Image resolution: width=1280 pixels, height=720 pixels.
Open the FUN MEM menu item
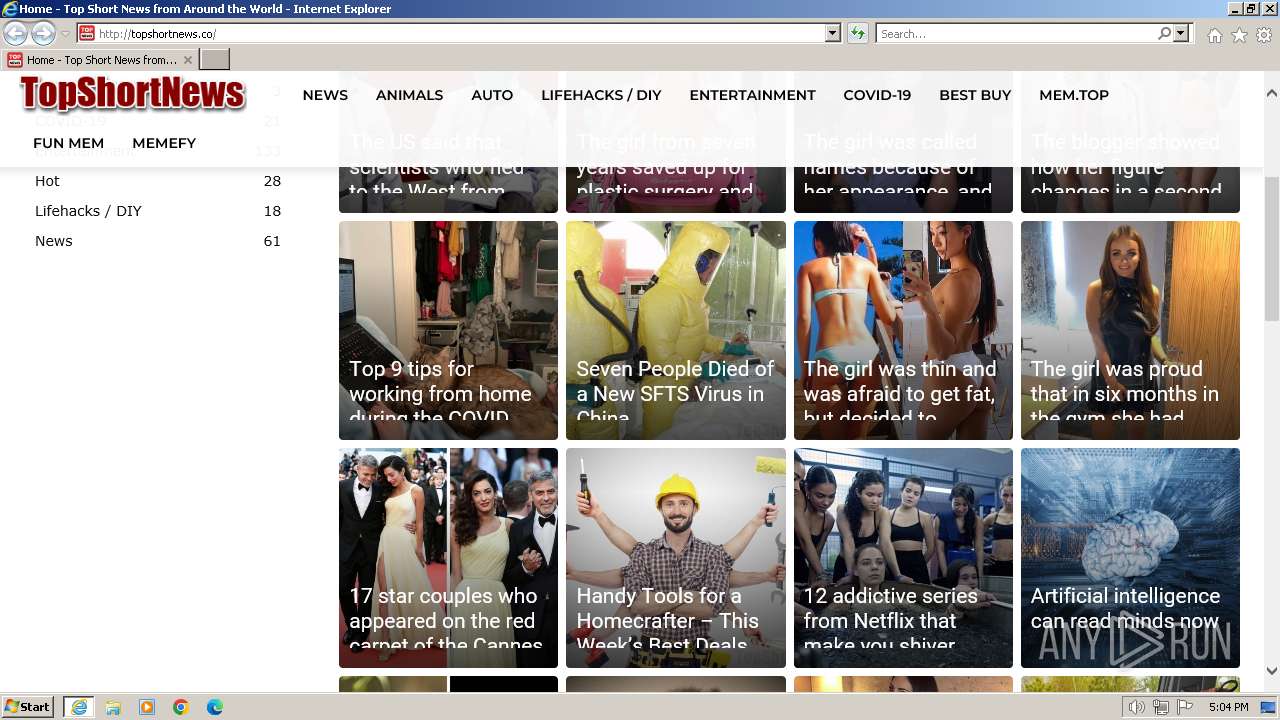(x=68, y=143)
